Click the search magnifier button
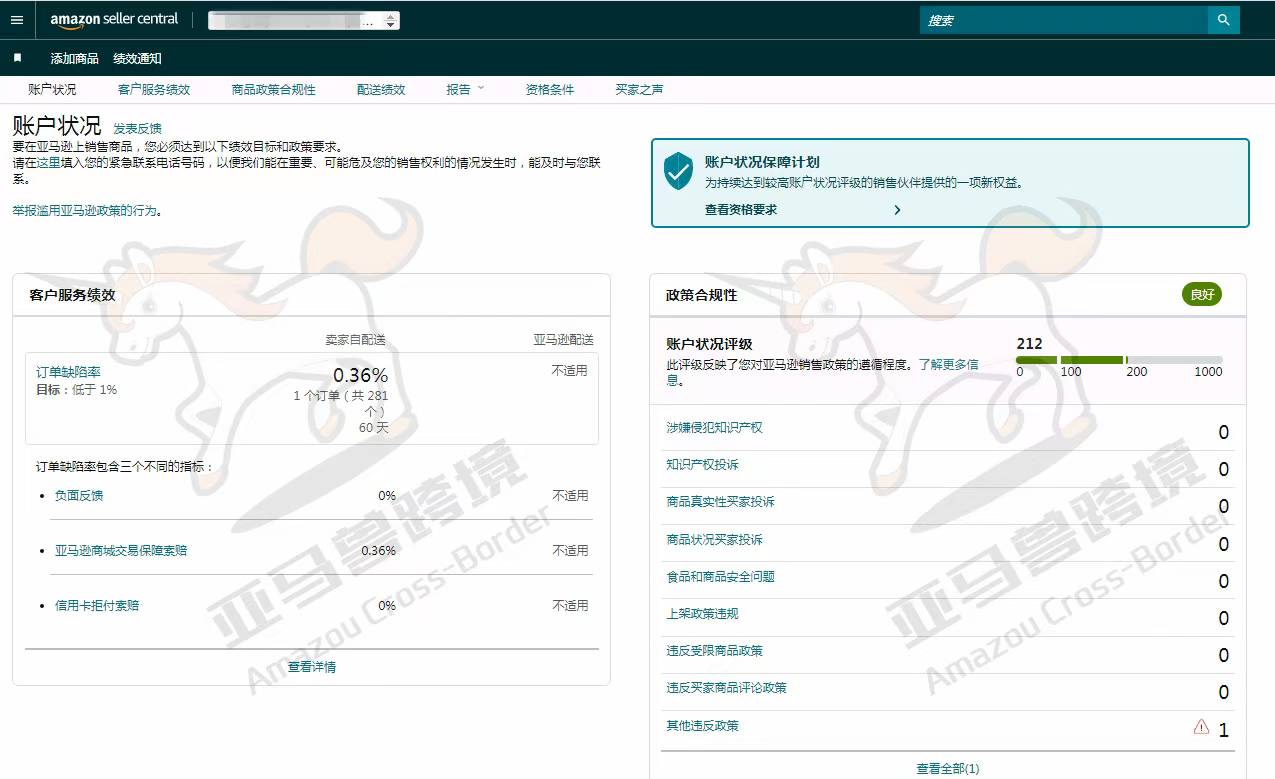The image size is (1275, 779). pyautogui.click(x=1223, y=20)
